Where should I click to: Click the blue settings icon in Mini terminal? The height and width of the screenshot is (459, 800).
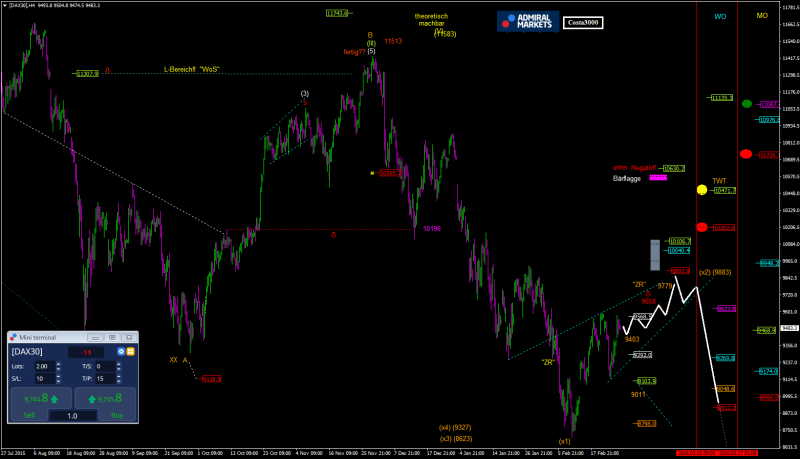click(x=121, y=352)
